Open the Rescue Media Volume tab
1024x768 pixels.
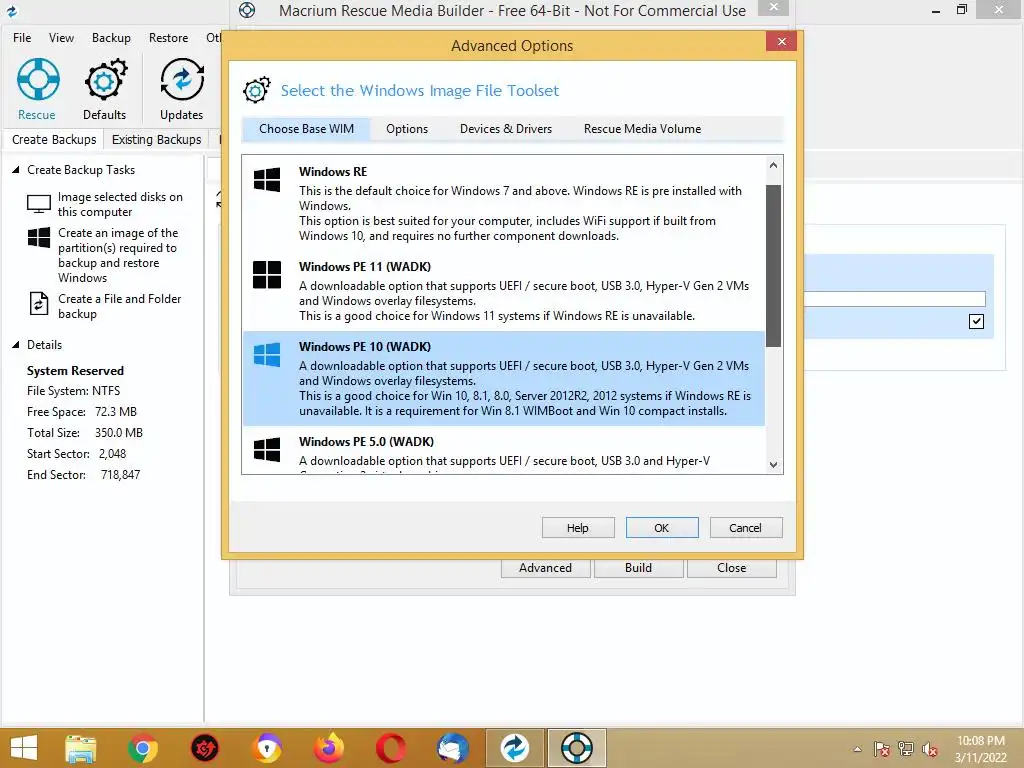pyautogui.click(x=643, y=129)
